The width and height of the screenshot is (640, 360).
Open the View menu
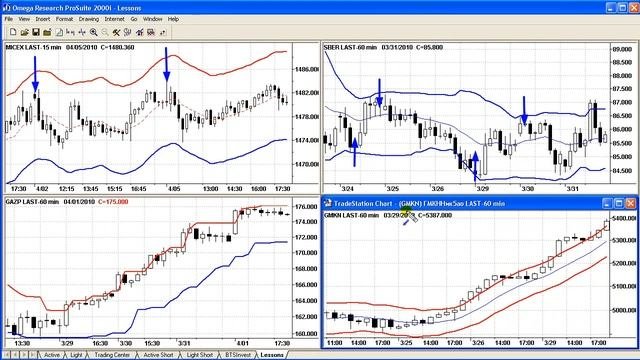[24, 19]
